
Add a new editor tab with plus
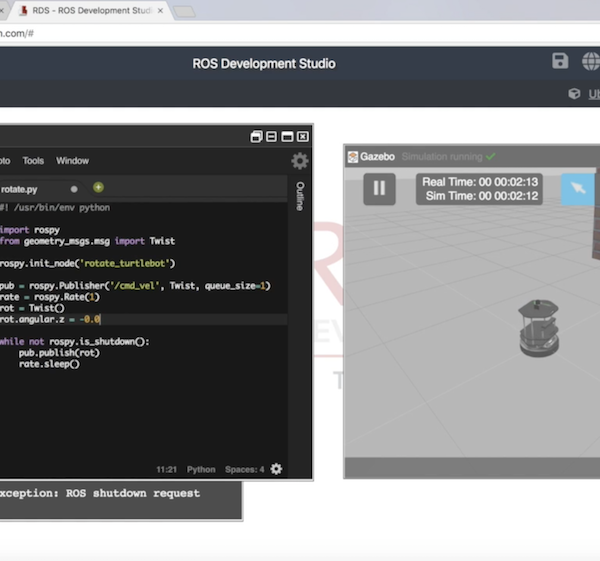point(98,187)
